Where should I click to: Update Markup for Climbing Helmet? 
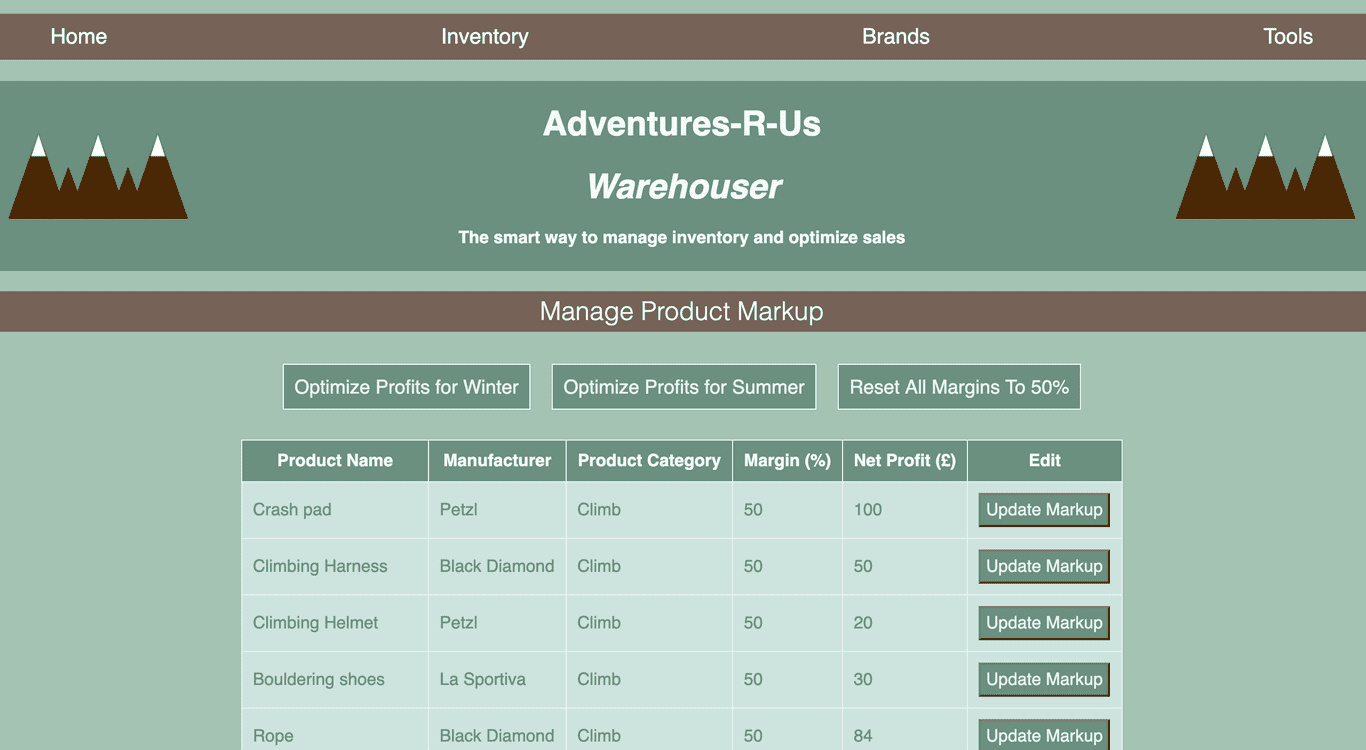1044,623
